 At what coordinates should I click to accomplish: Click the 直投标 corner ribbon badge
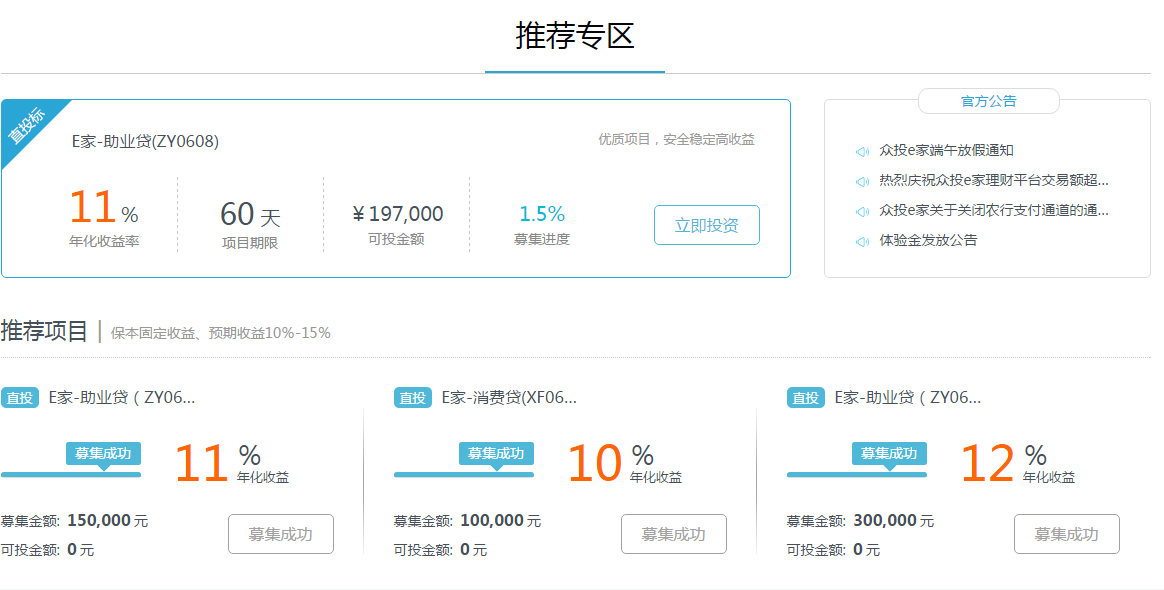tap(30, 128)
